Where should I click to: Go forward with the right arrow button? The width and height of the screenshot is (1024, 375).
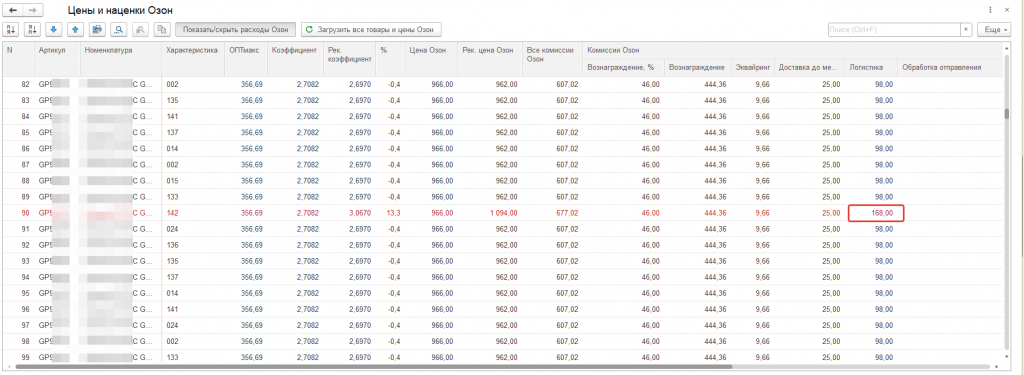(34, 10)
